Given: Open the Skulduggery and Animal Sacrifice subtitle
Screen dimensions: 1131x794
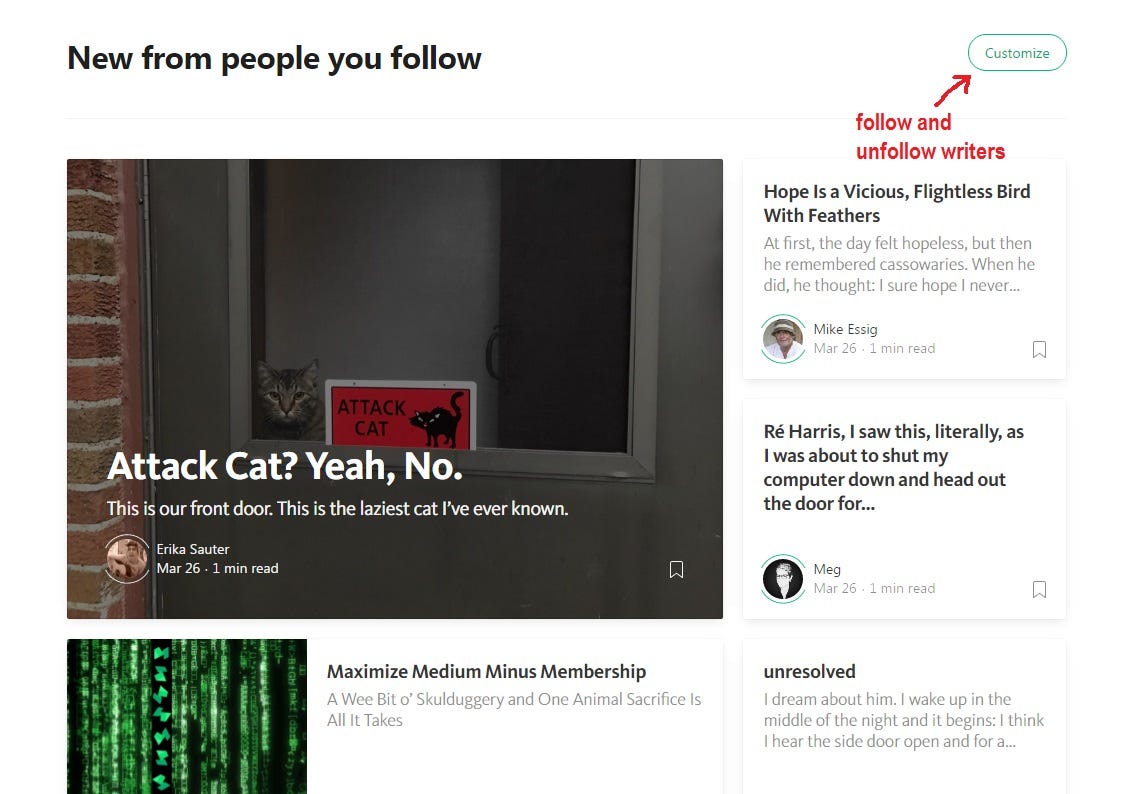Looking at the screenshot, I should (514, 710).
